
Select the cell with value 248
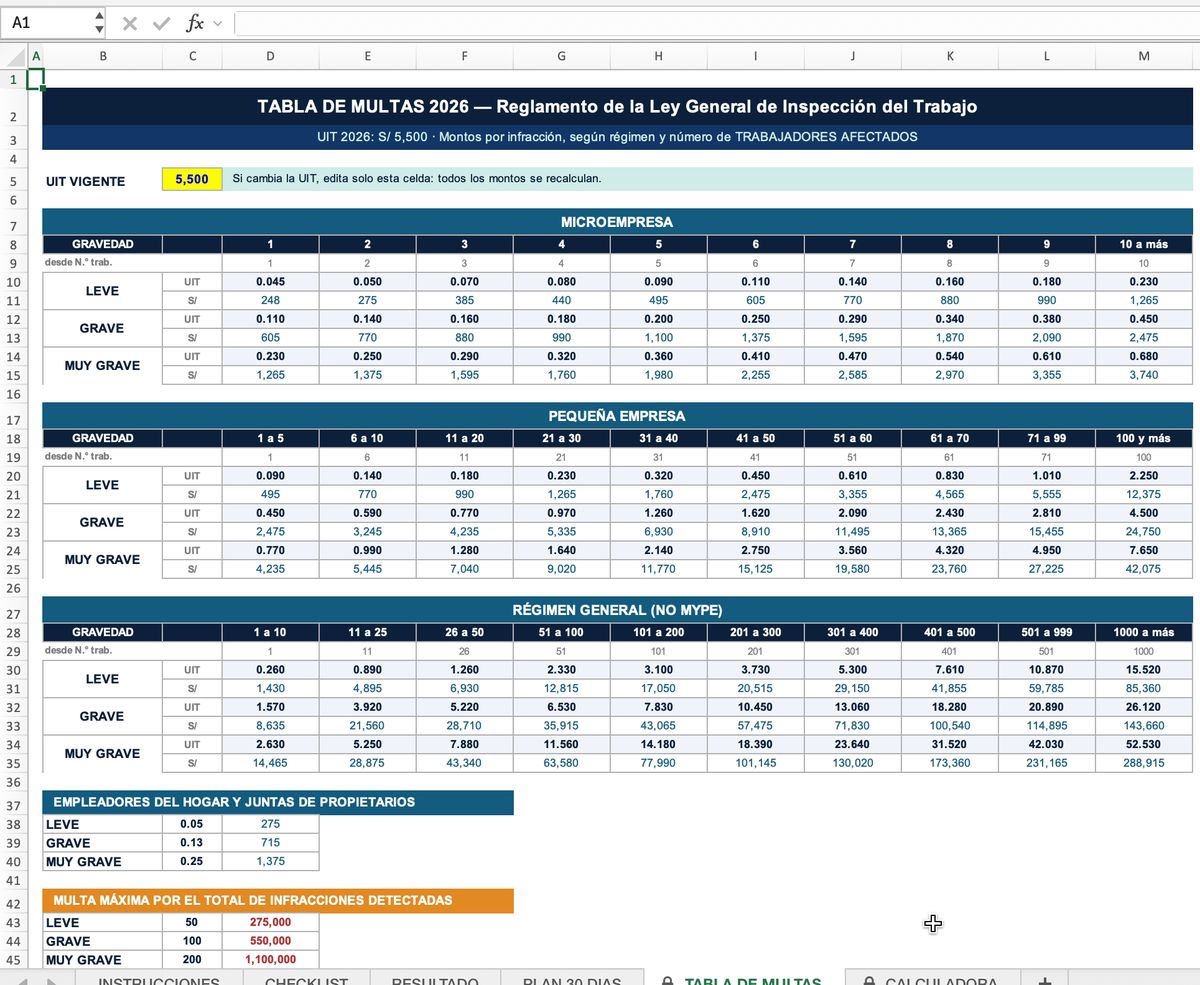(270, 300)
